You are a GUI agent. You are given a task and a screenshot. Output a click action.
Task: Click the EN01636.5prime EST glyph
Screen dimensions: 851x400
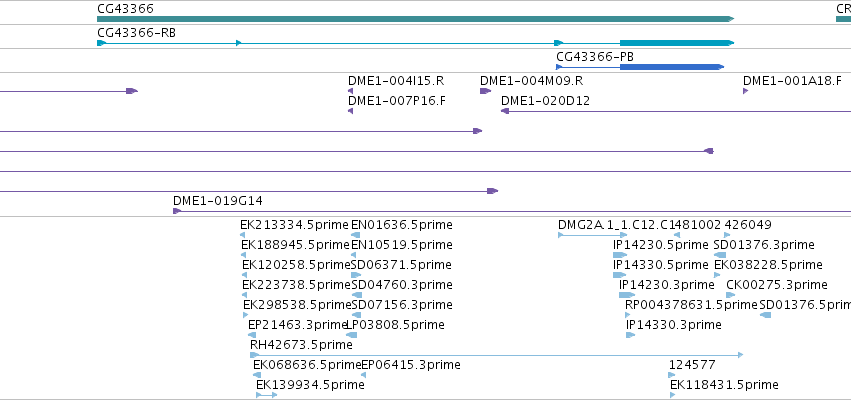point(355,235)
